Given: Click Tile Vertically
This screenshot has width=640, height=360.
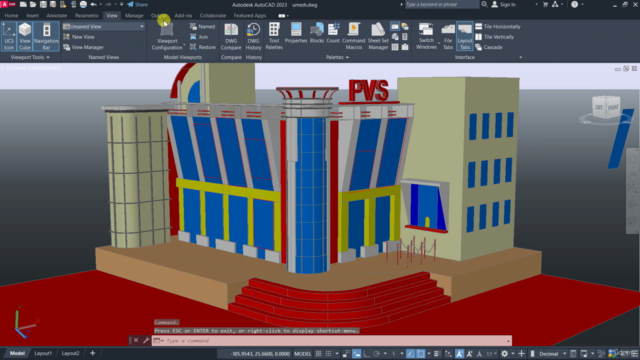Looking at the screenshot, I should (x=495, y=37).
